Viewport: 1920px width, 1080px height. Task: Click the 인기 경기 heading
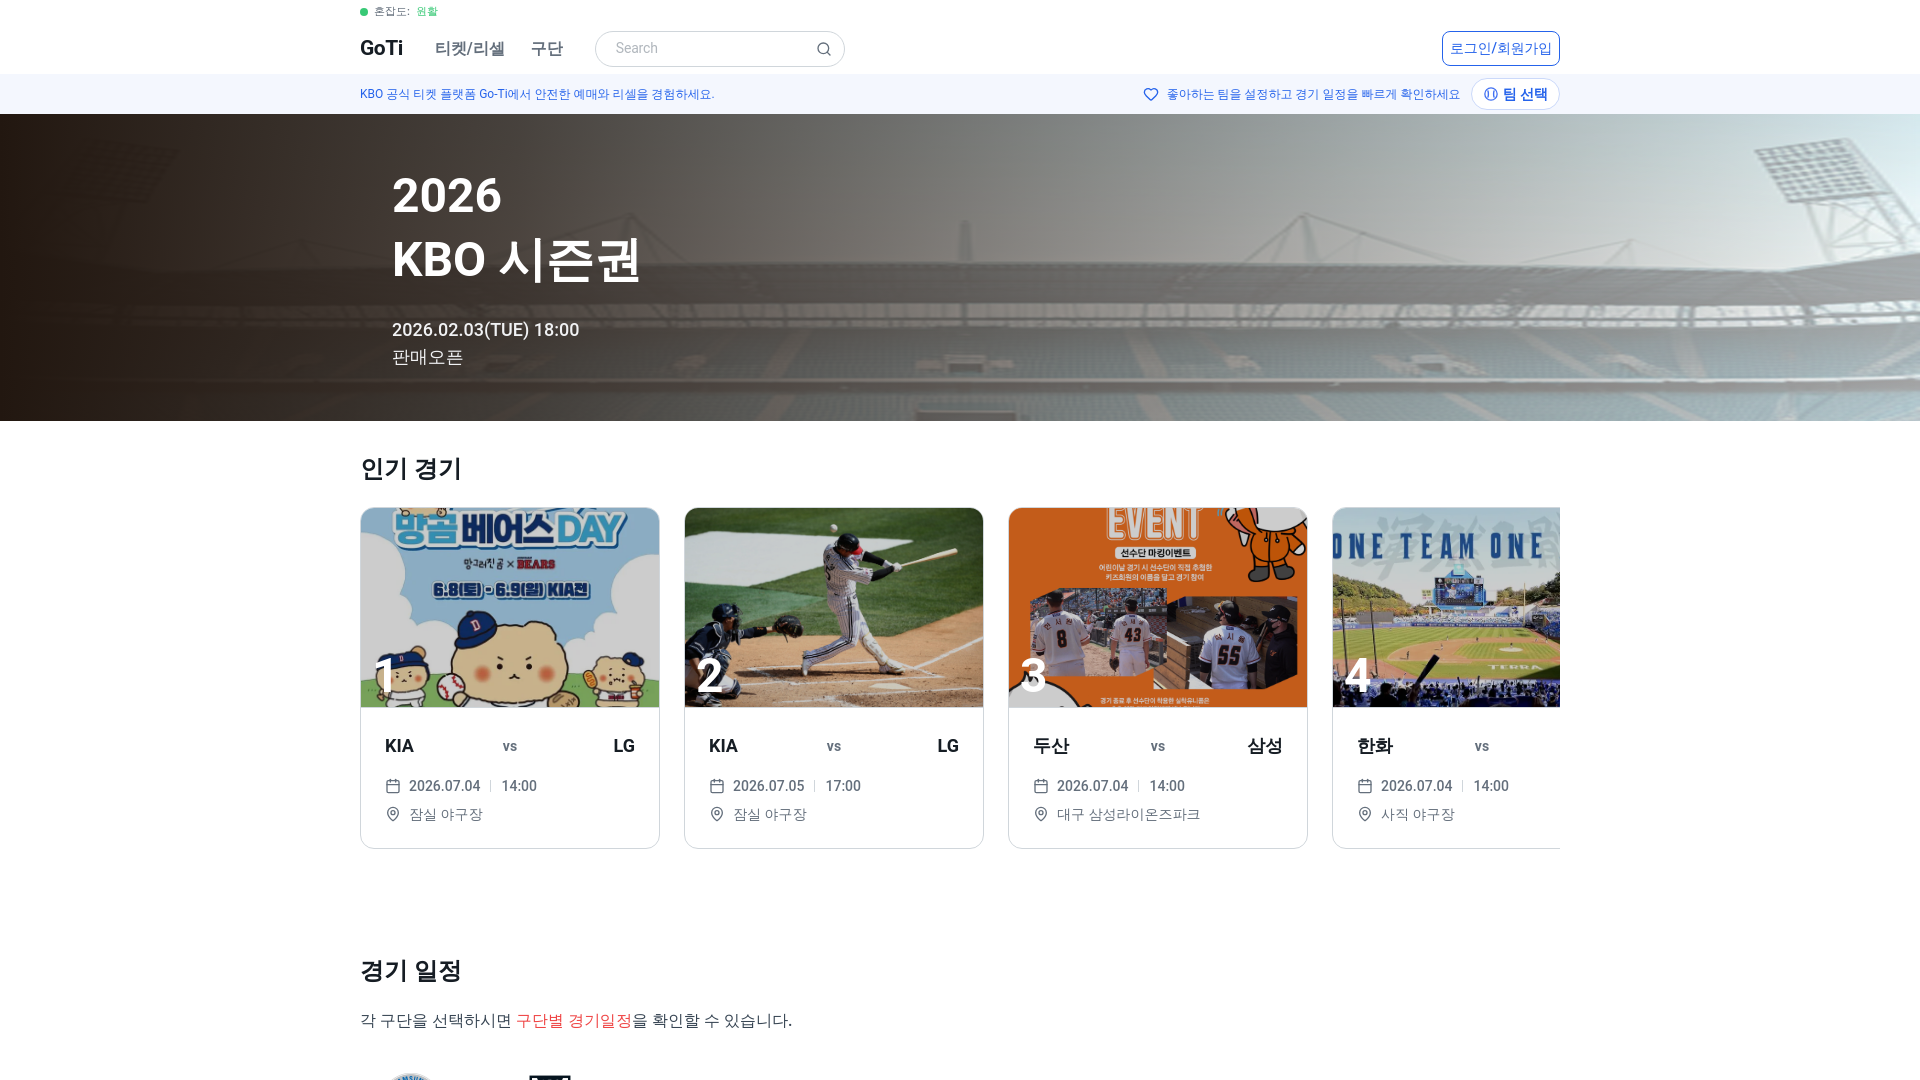pos(411,469)
